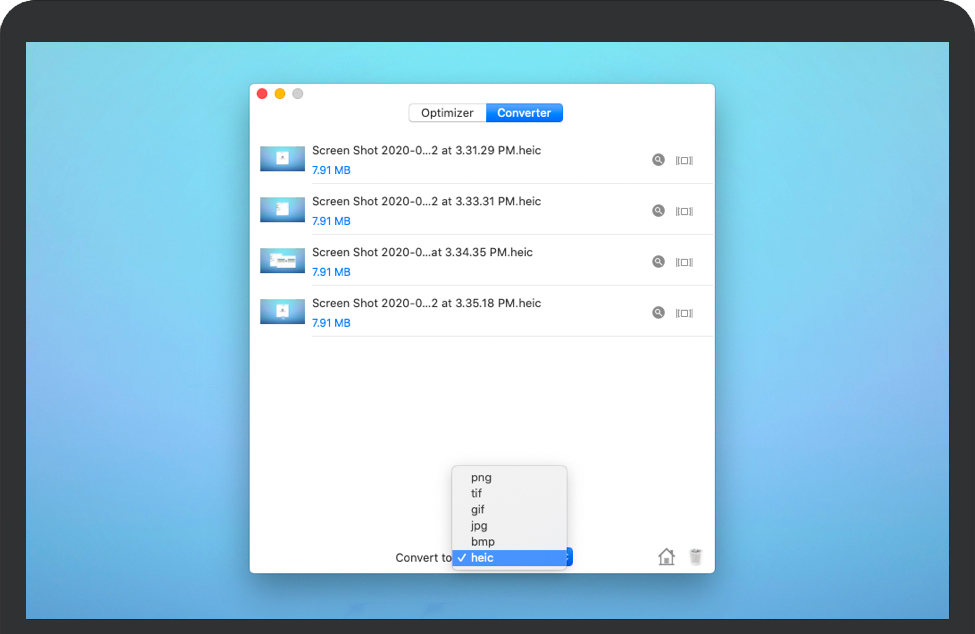Click the compare icon for the 3.31.29 PM file
This screenshot has width=975, height=634.
pyautogui.click(x=684, y=160)
